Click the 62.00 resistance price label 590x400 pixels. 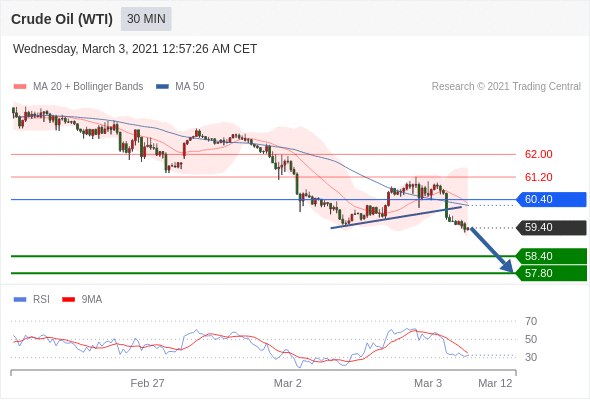coord(538,154)
